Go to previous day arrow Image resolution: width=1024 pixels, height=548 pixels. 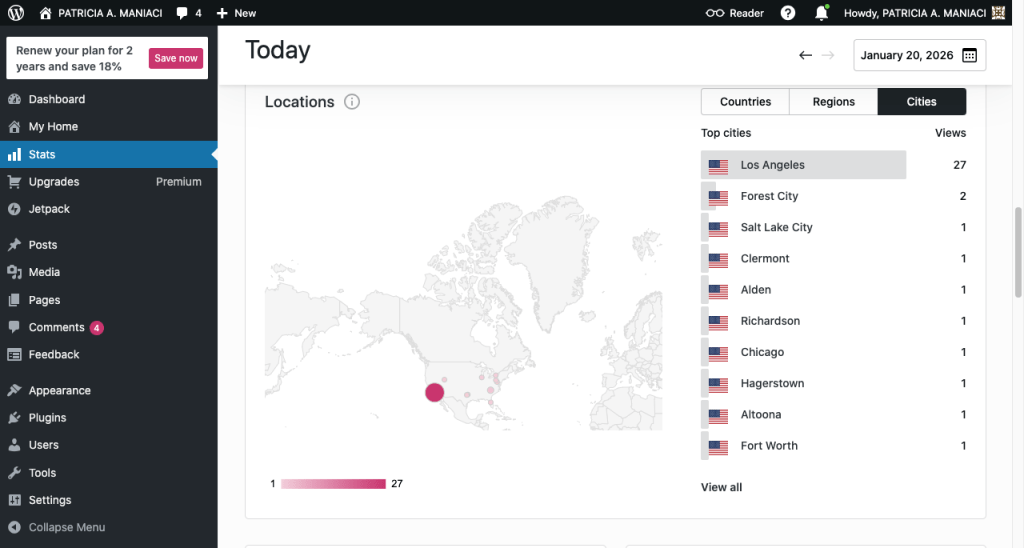click(805, 56)
